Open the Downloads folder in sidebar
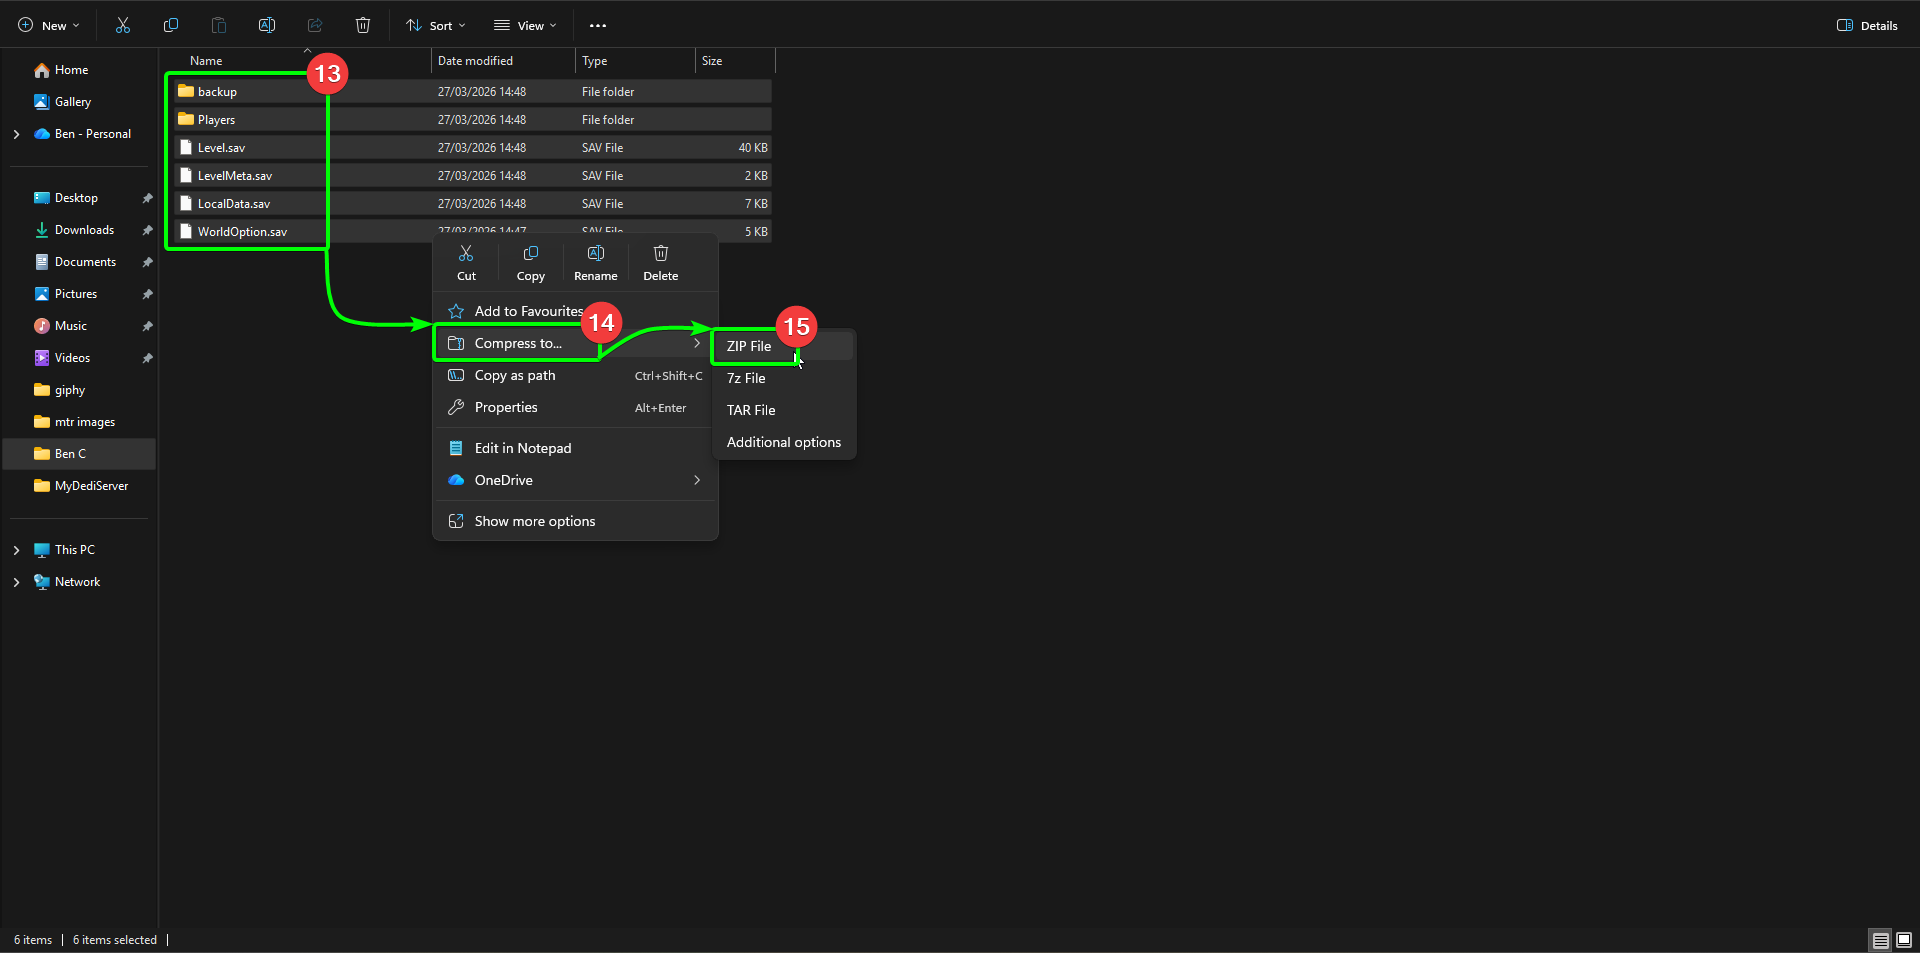 (x=84, y=230)
